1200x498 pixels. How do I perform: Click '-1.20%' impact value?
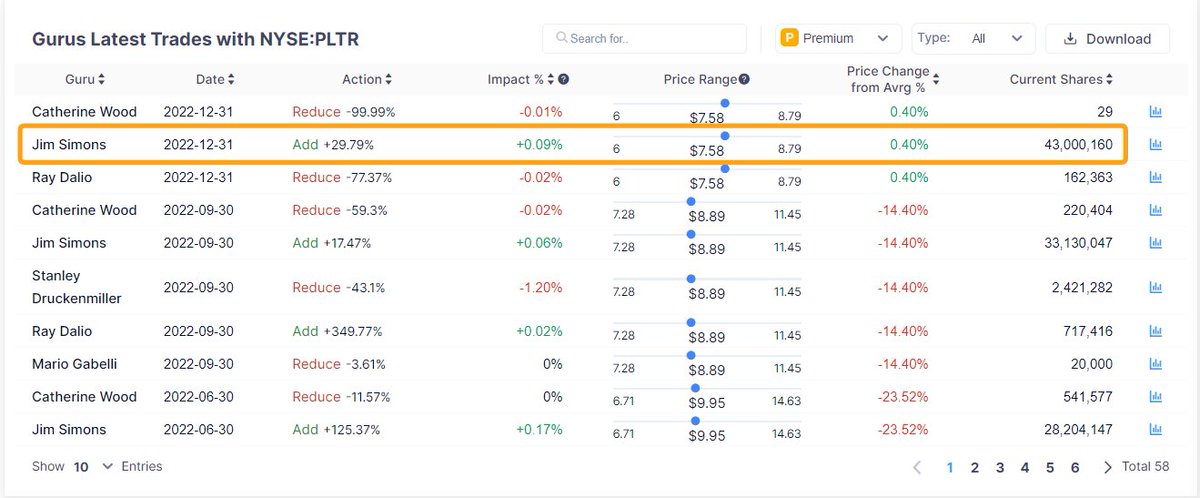(541, 287)
